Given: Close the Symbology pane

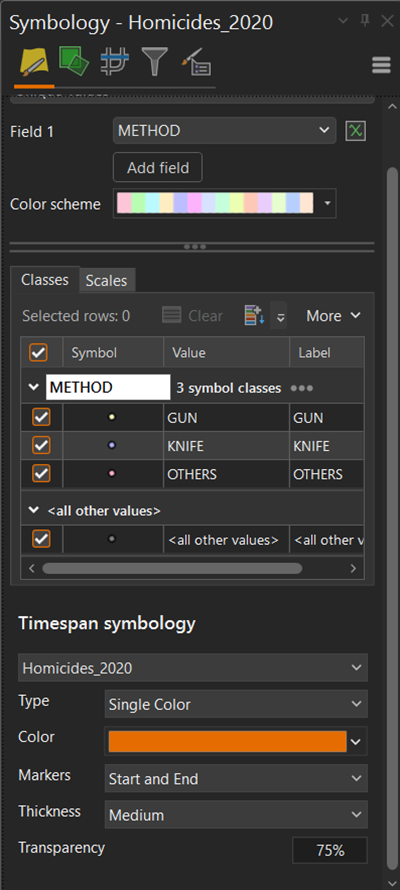Looking at the screenshot, I should 387,21.
